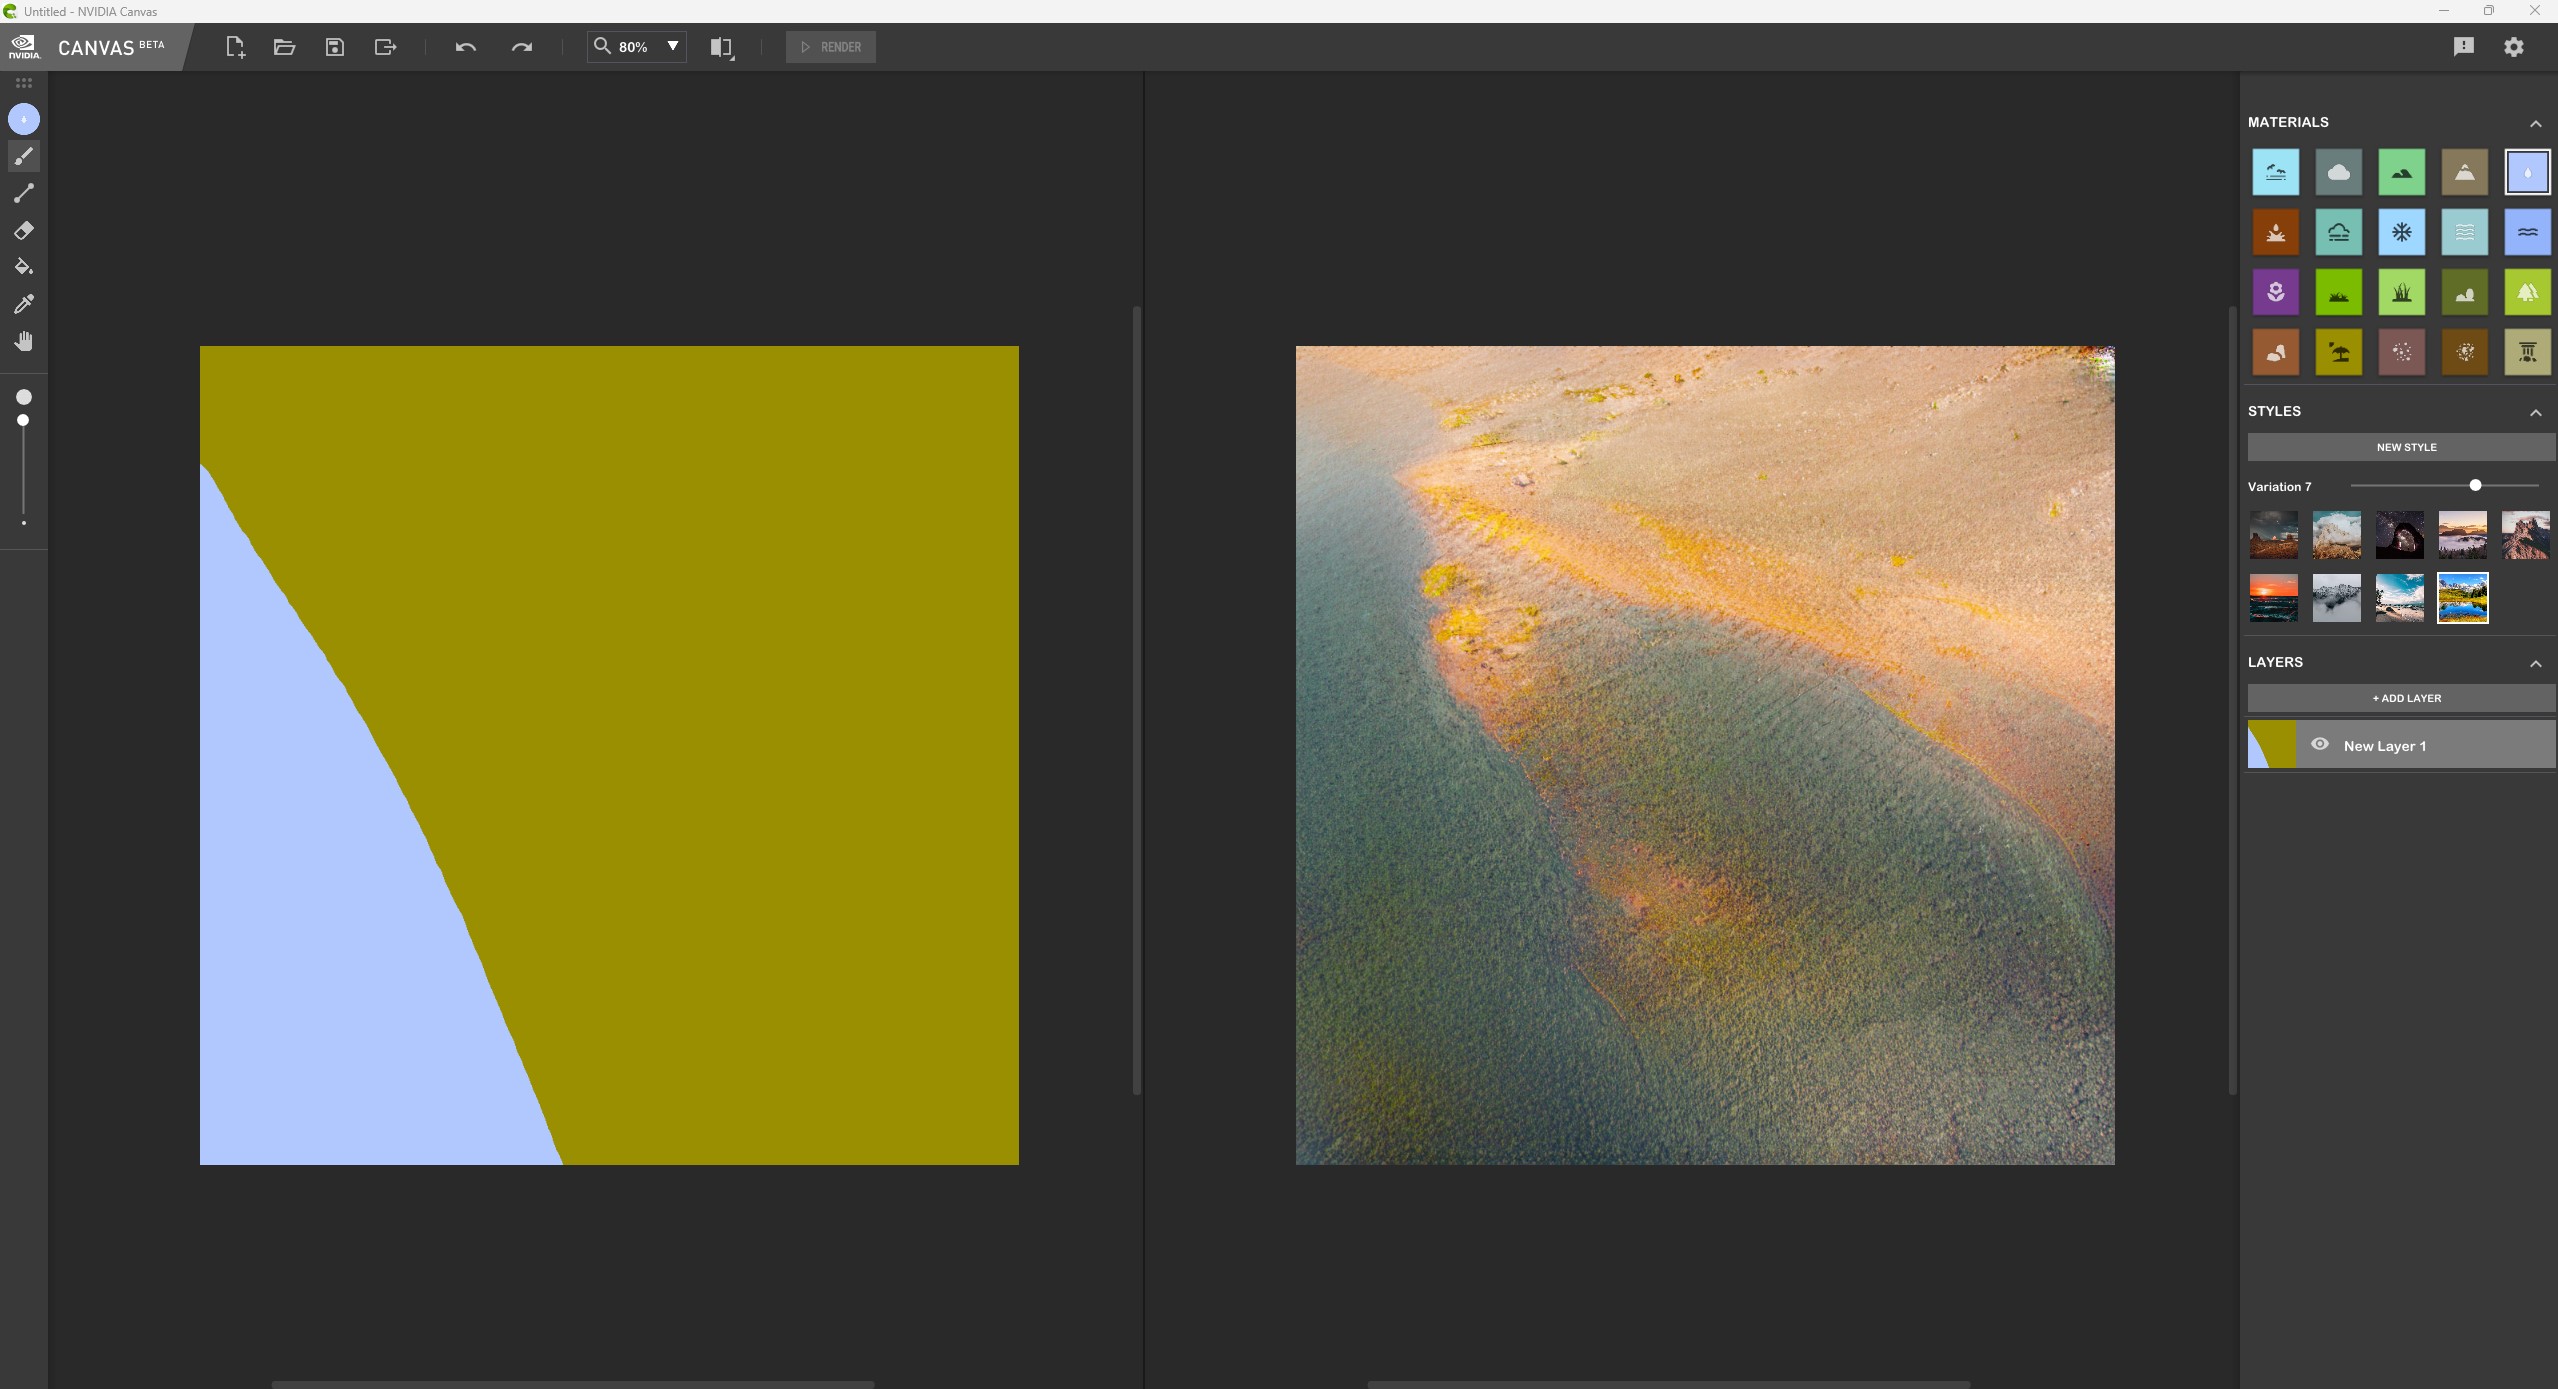This screenshot has width=2558, height=1389.
Task: Click the Variation 7 label
Action: (2280, 487)
